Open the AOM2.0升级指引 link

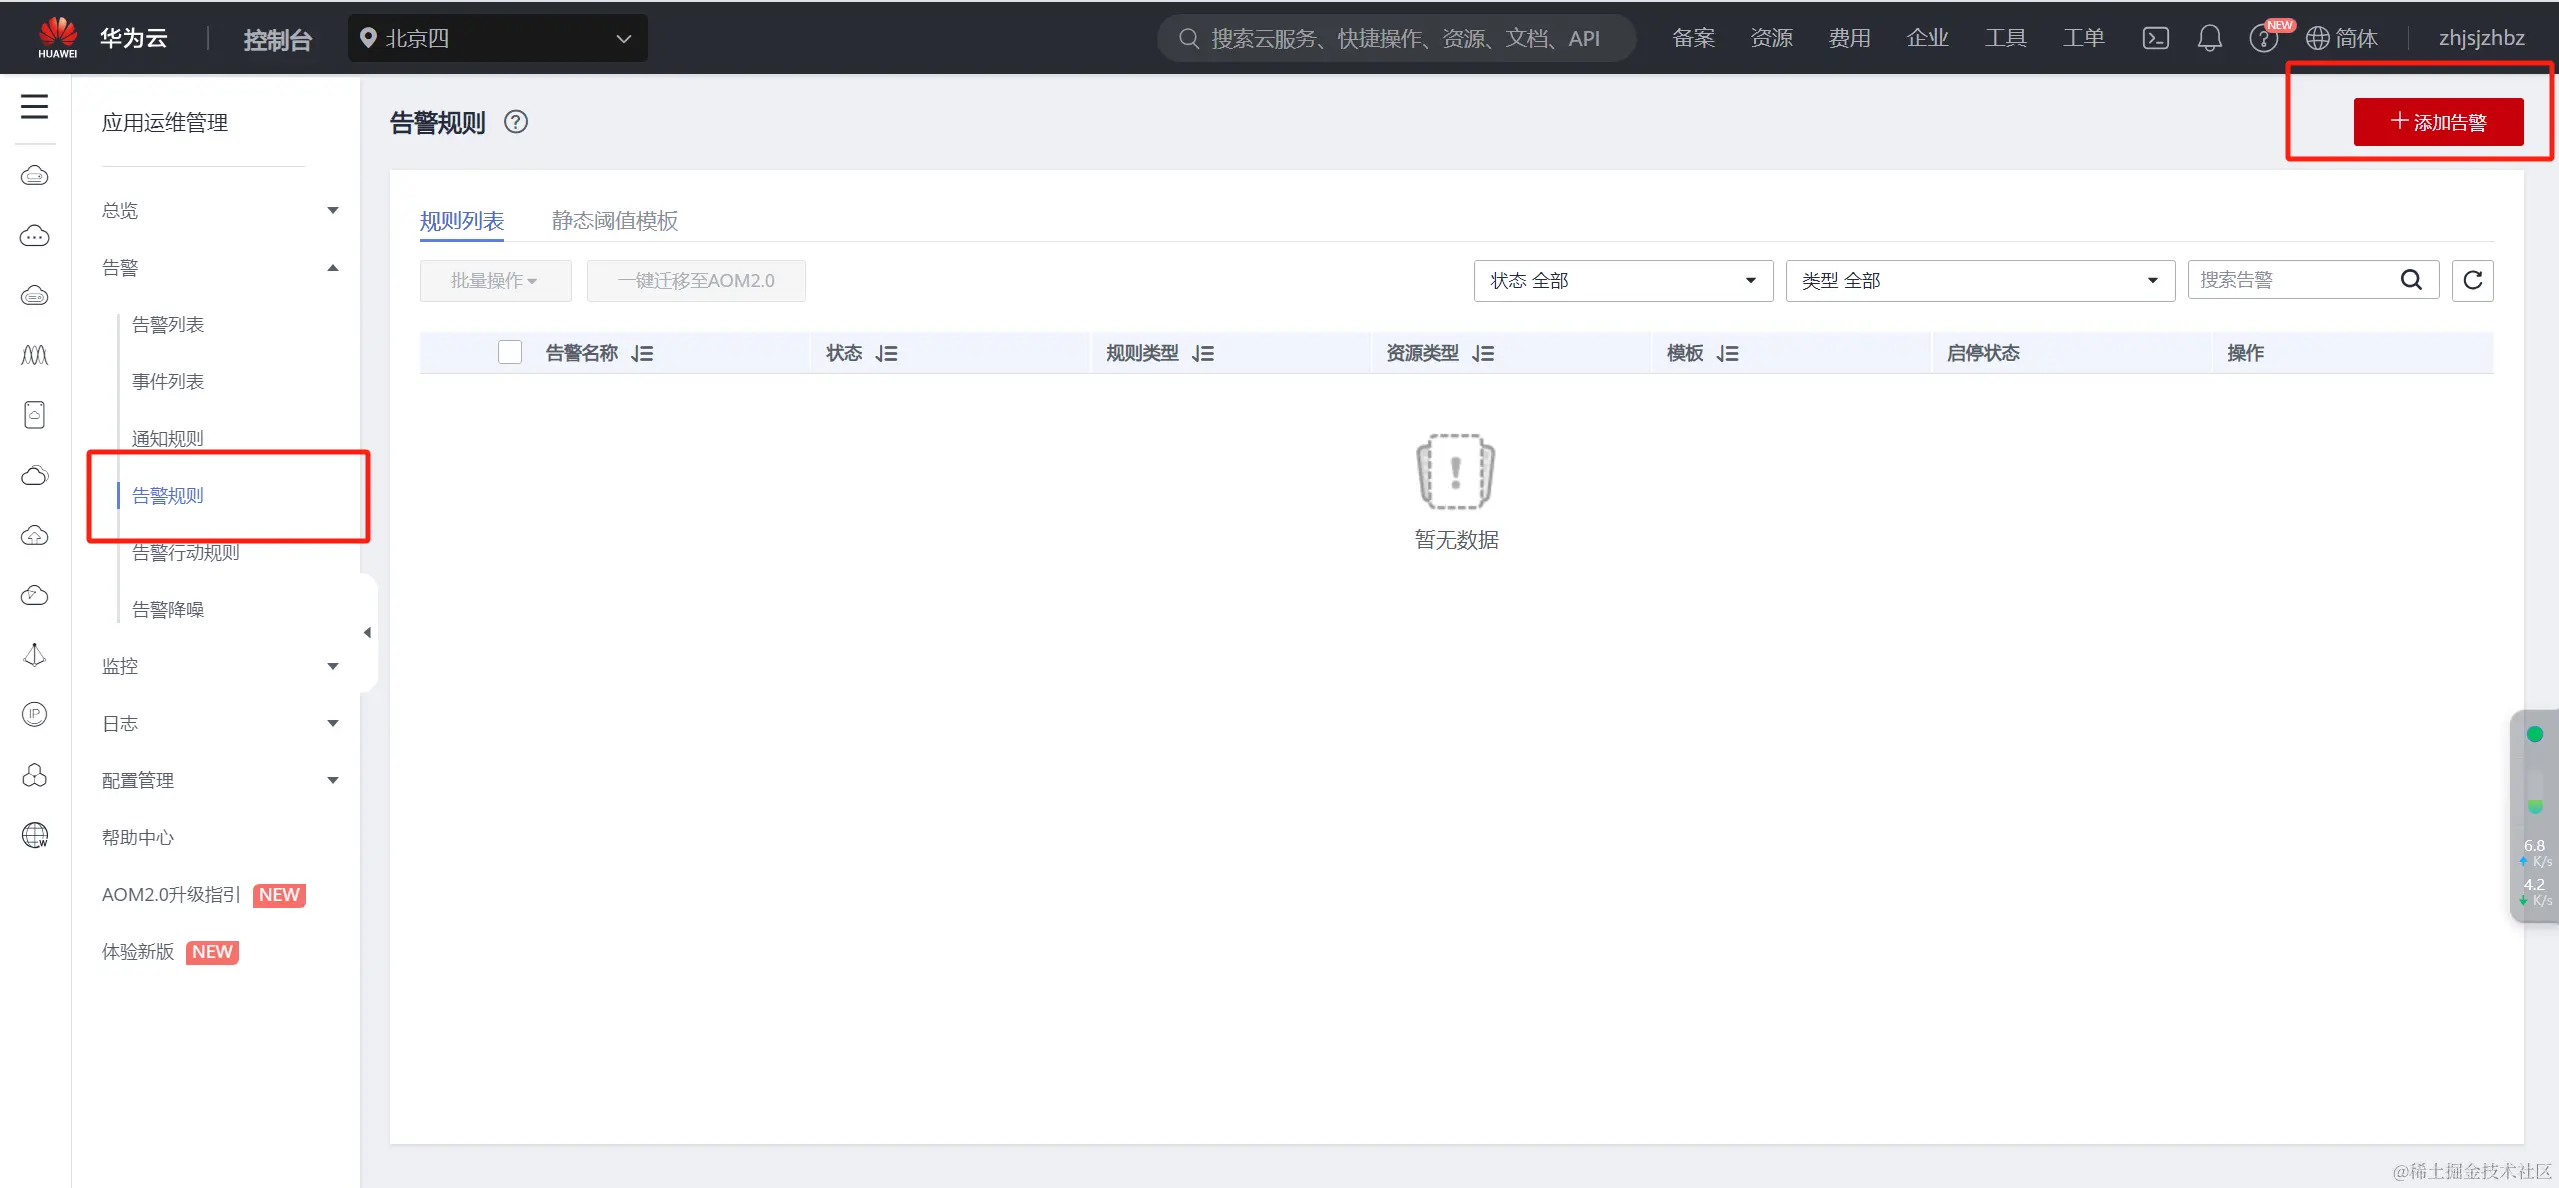(x=171, y=895)
